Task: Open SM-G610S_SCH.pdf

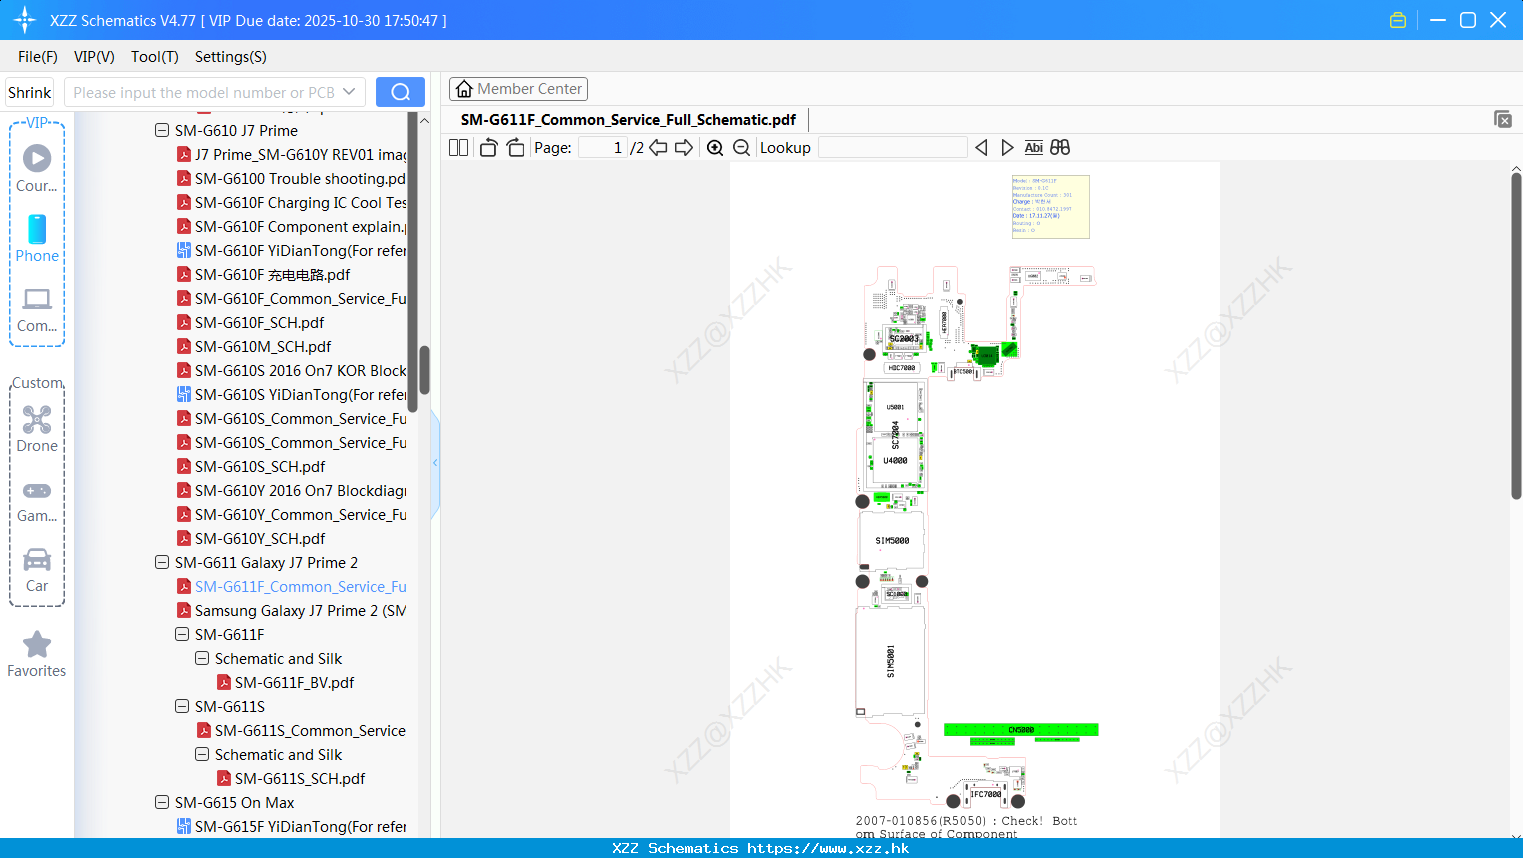Action: (x=251, y=466)
